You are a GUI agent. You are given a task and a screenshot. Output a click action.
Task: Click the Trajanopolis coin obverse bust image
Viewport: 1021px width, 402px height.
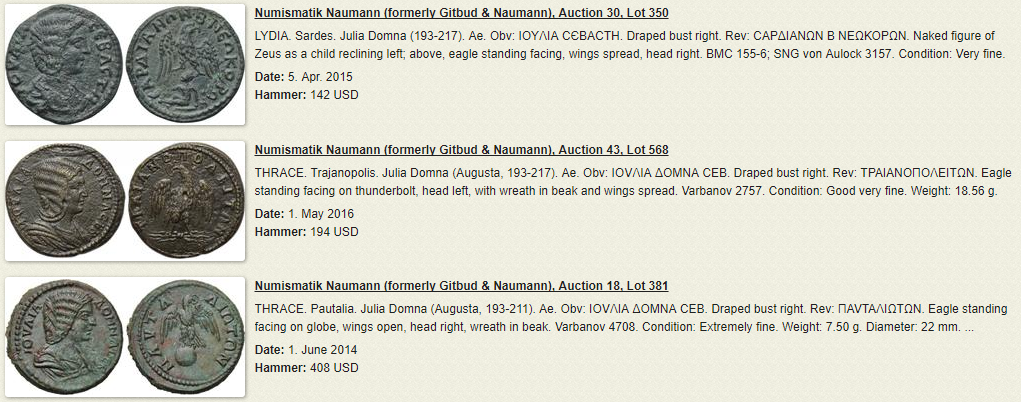(65, 201)
